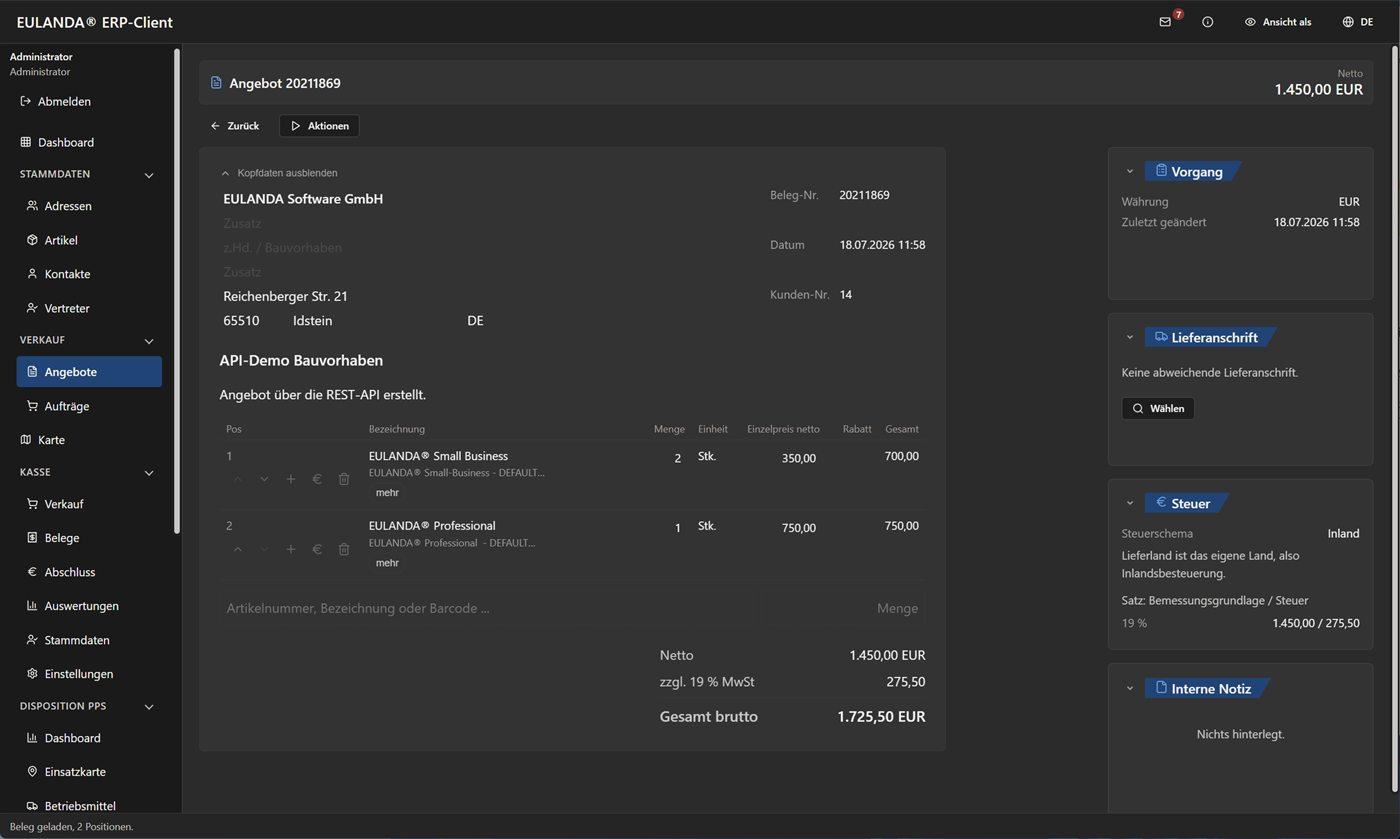Image resolution: width=1400 pixels, height=839 pixels.
Task: Open the Verkauf item under Kasse
Action: 89,504
